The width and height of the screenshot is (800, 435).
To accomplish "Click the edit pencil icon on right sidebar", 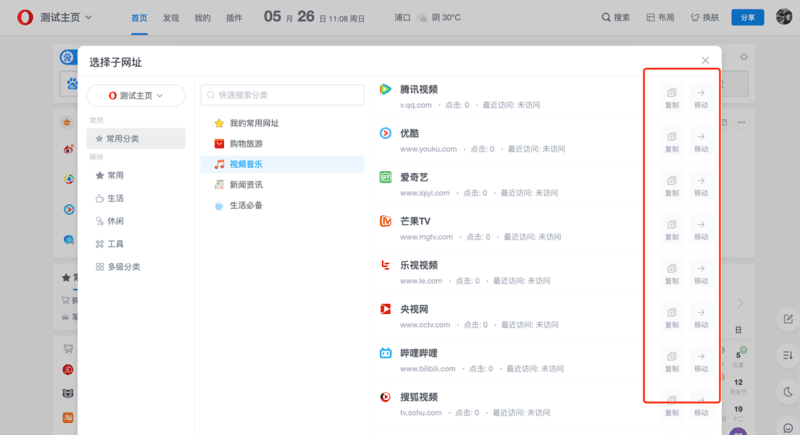I will click(788, 319).
